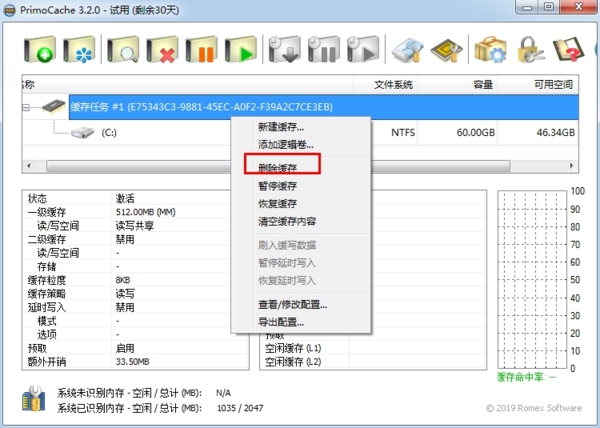
Task: Click the padlock with keys license icon
Action: (530, 49)
